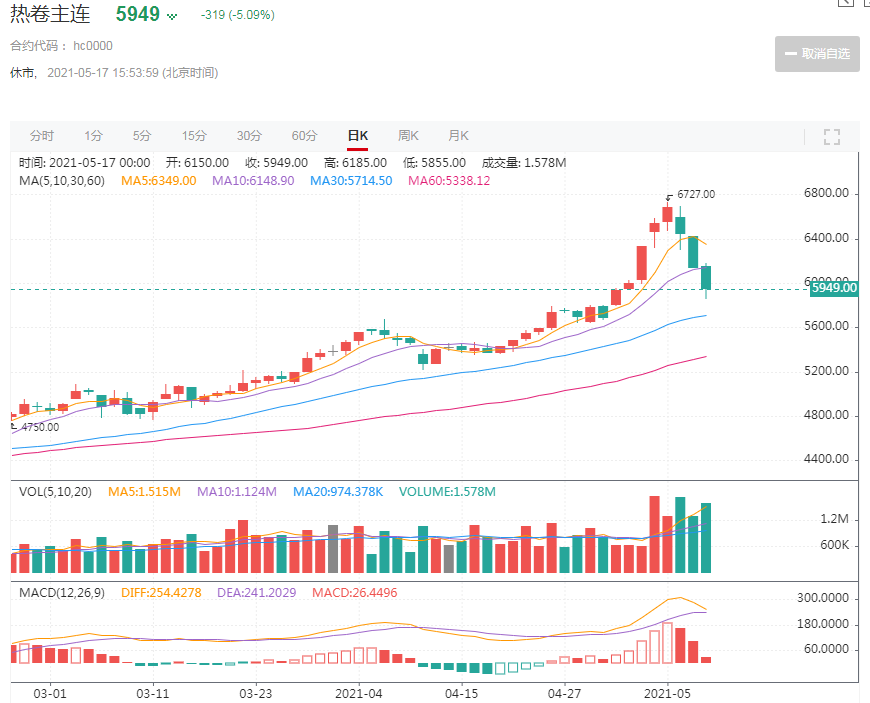Click the 5949.00 current price tag

pos(834,288)
